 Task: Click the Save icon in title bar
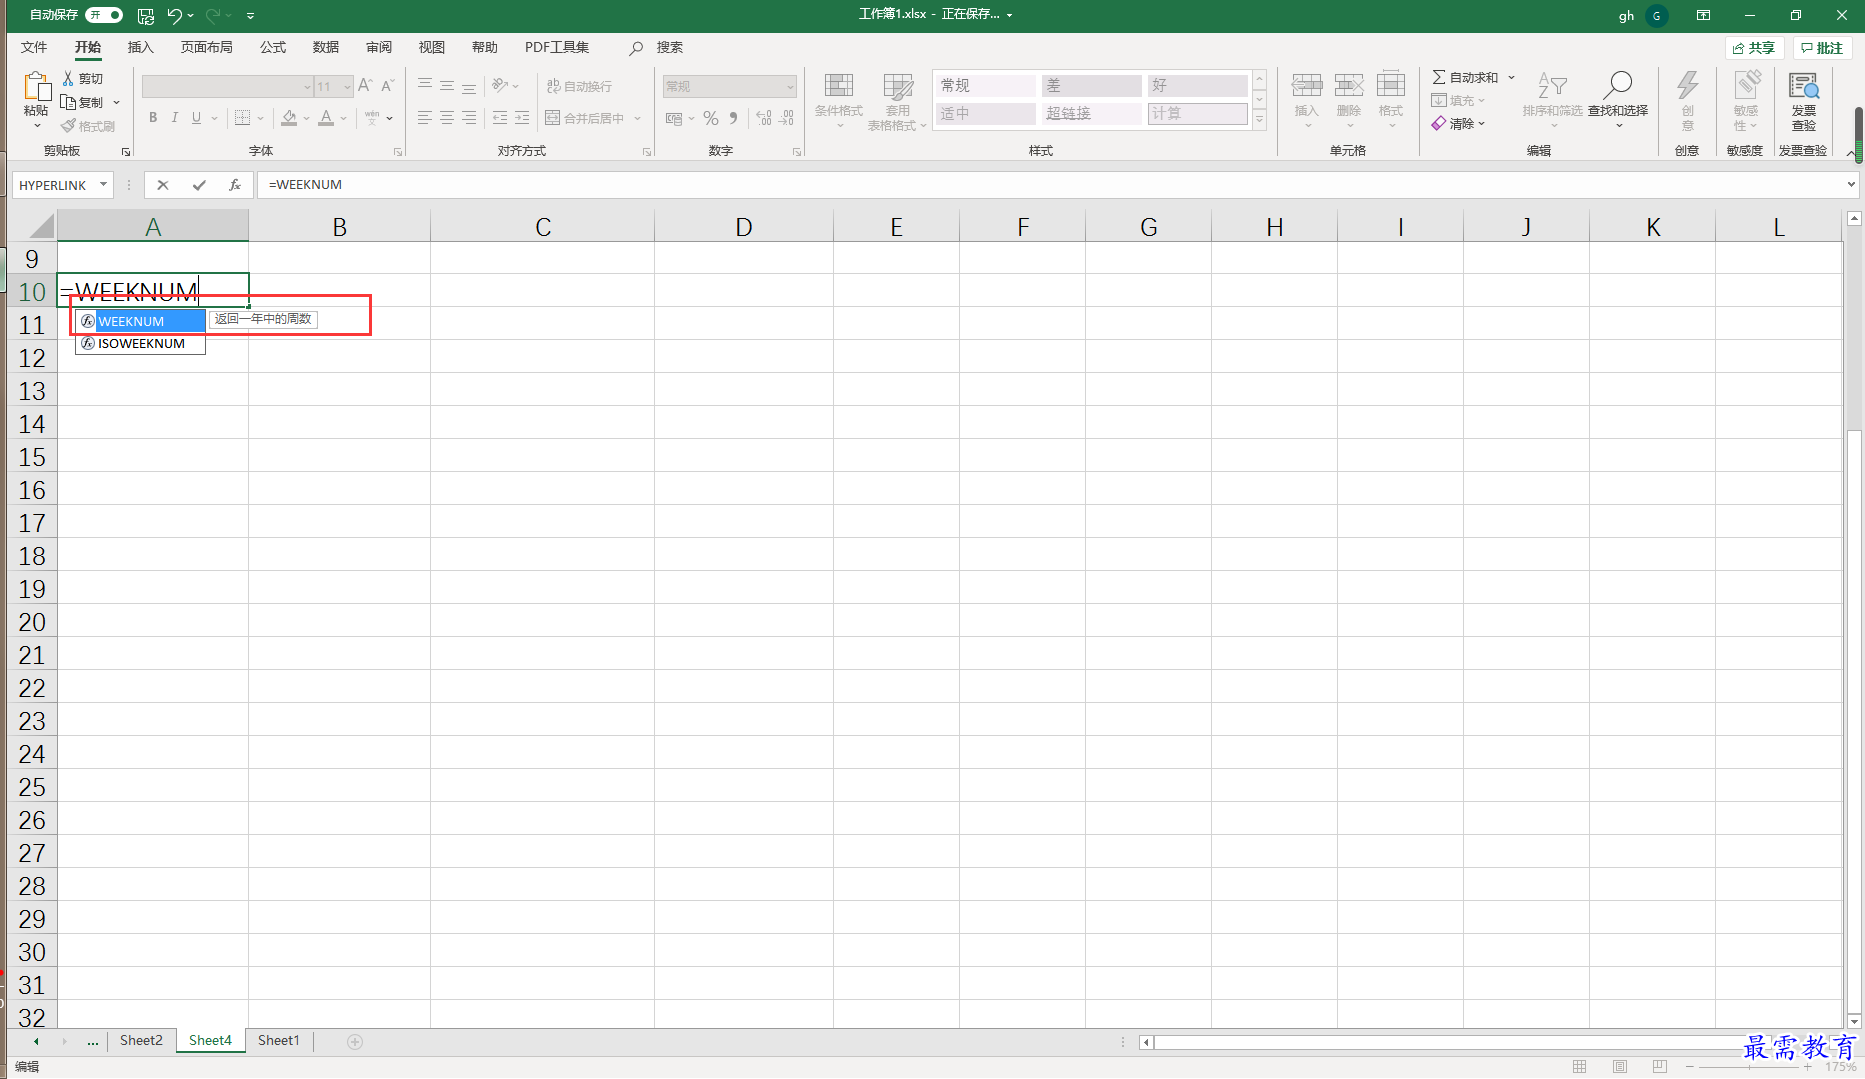click(x=146, y=15)
